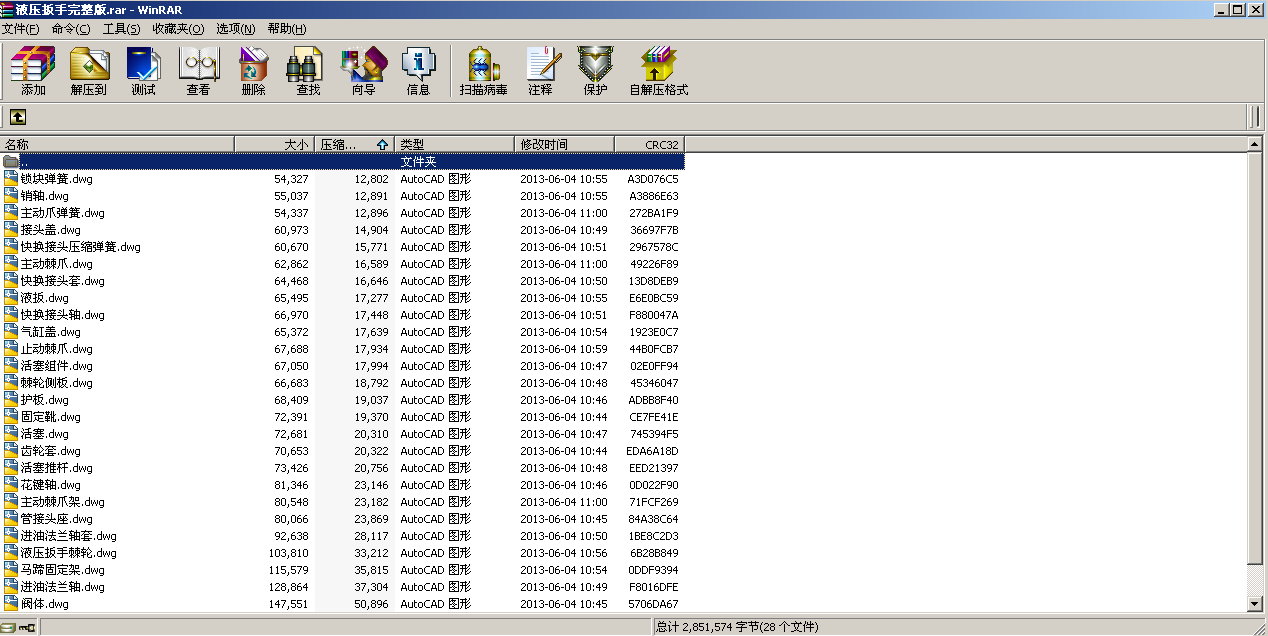This screenshot has width=1268, height=636.
Task: Select 齿轮套.dwg file name
Action: click(51, 451)
